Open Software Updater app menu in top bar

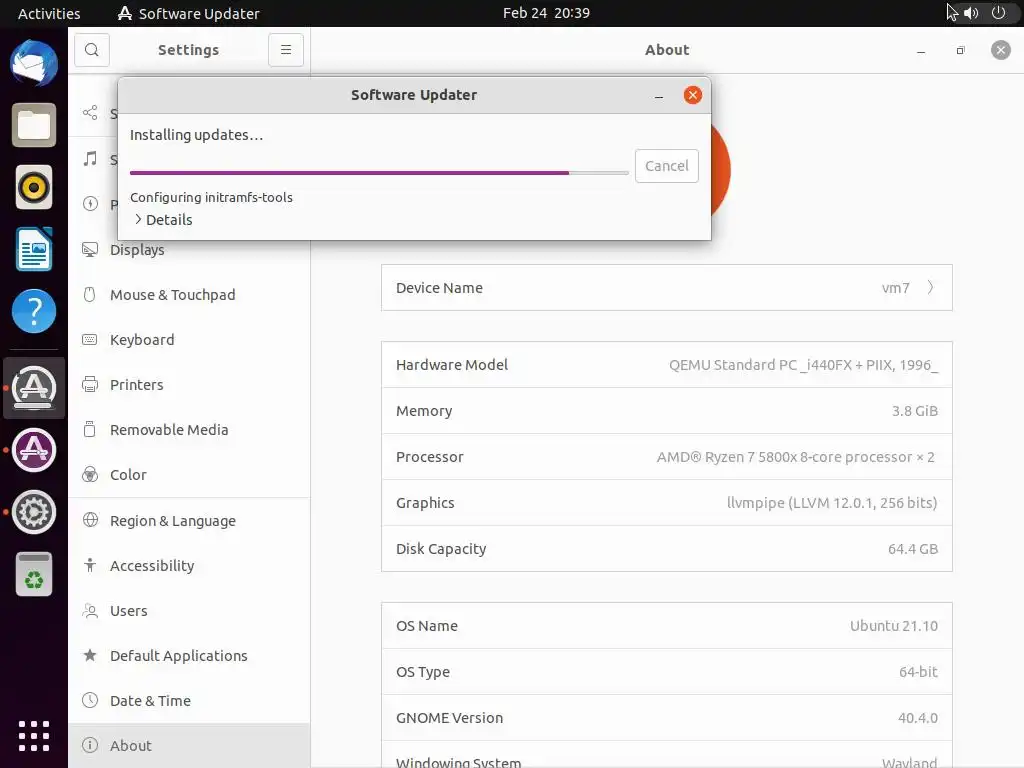pos(189,13)
